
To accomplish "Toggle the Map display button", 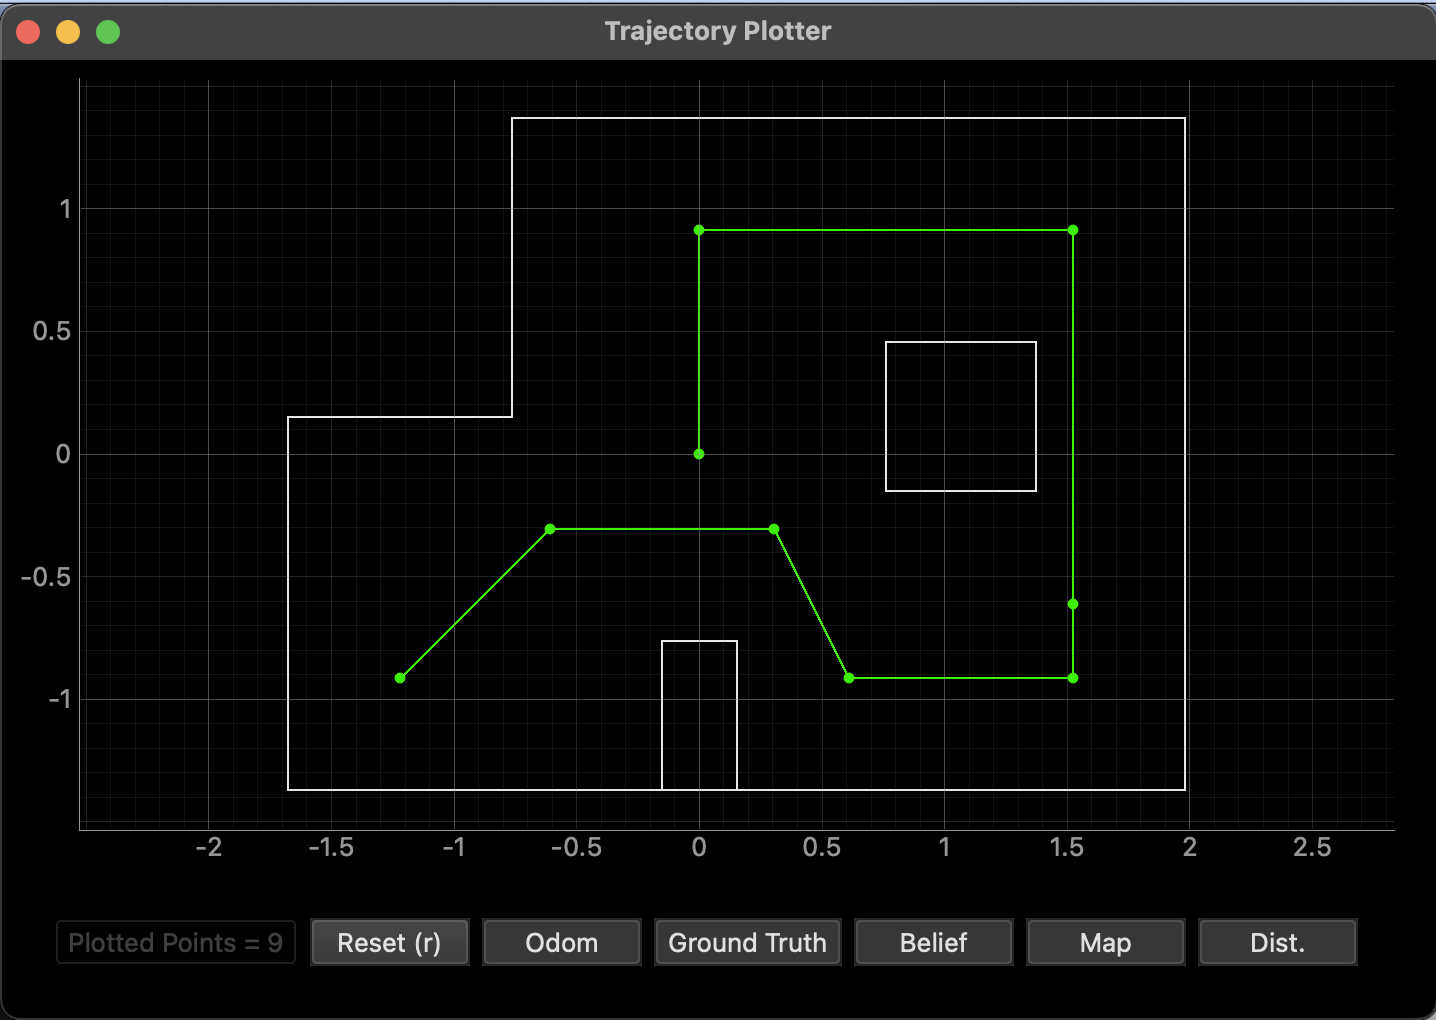I will (1106, 942).
